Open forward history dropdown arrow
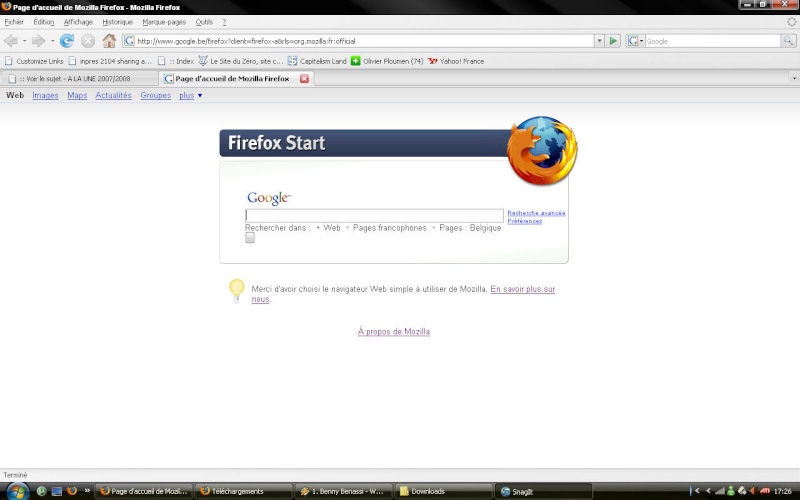 [x=52, y=41]
